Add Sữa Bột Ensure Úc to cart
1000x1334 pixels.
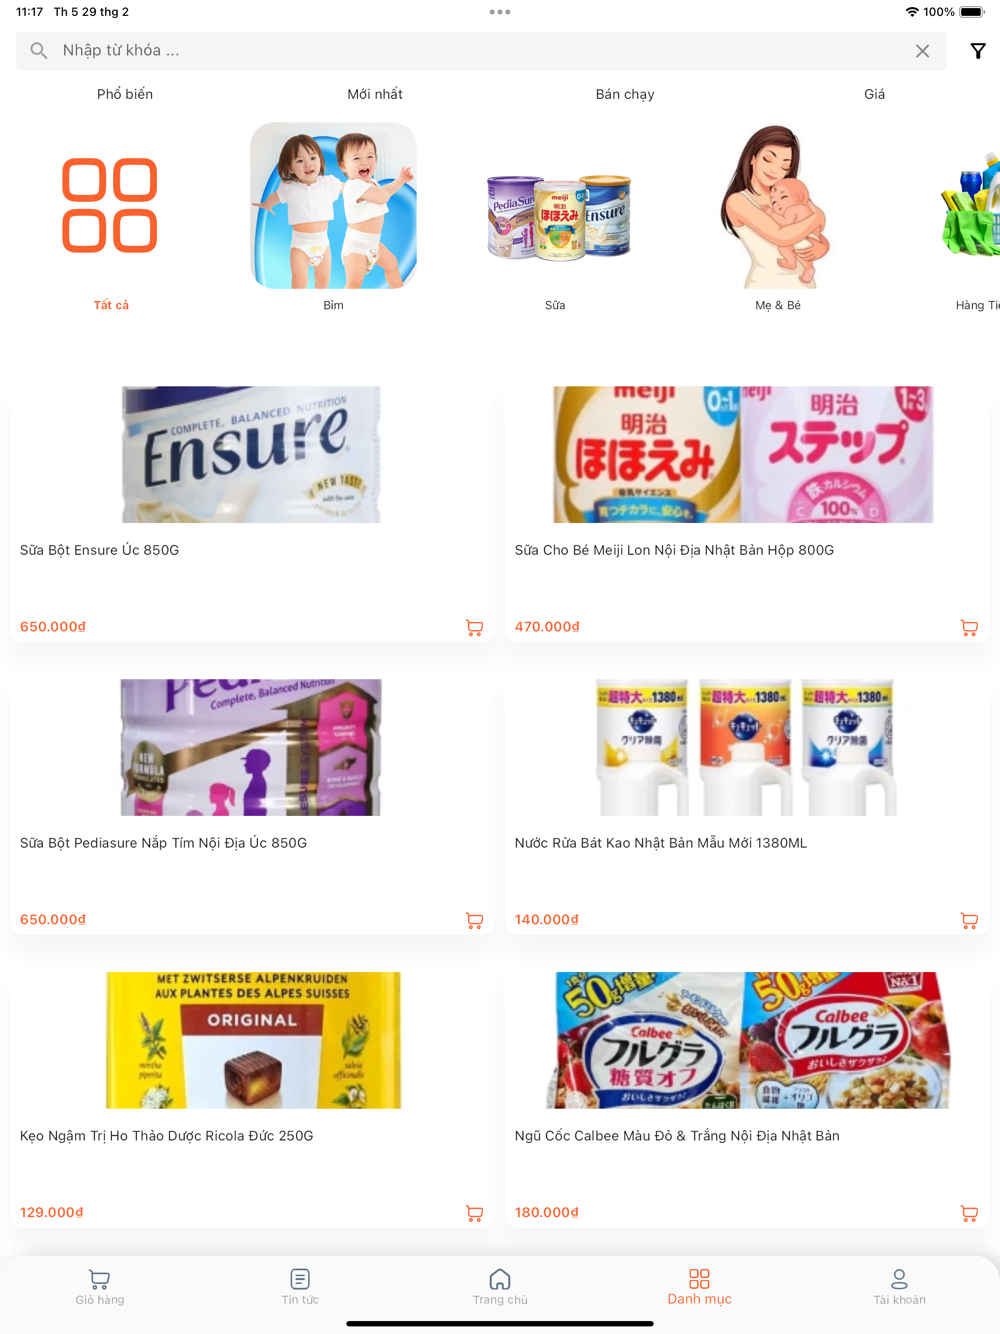474,628
